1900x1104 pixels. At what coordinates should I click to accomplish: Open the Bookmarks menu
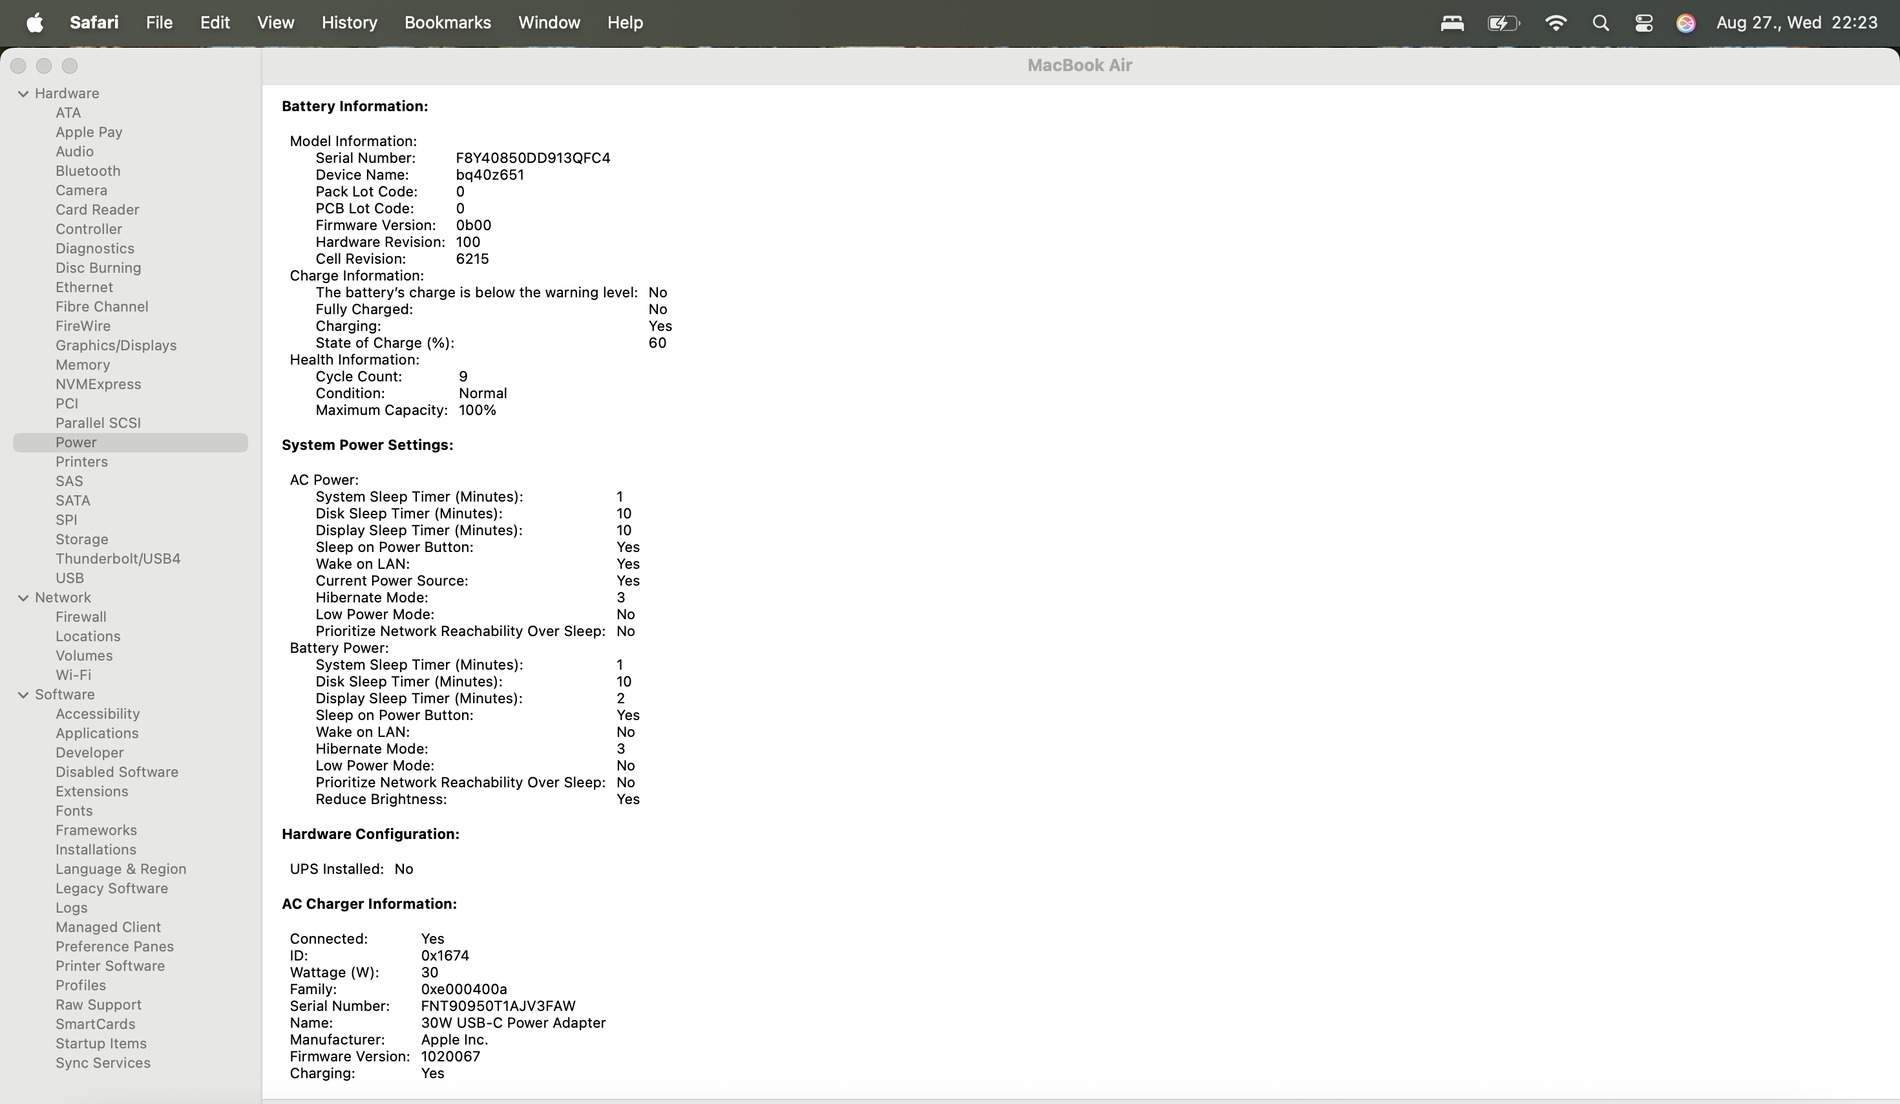coord(447,22)
